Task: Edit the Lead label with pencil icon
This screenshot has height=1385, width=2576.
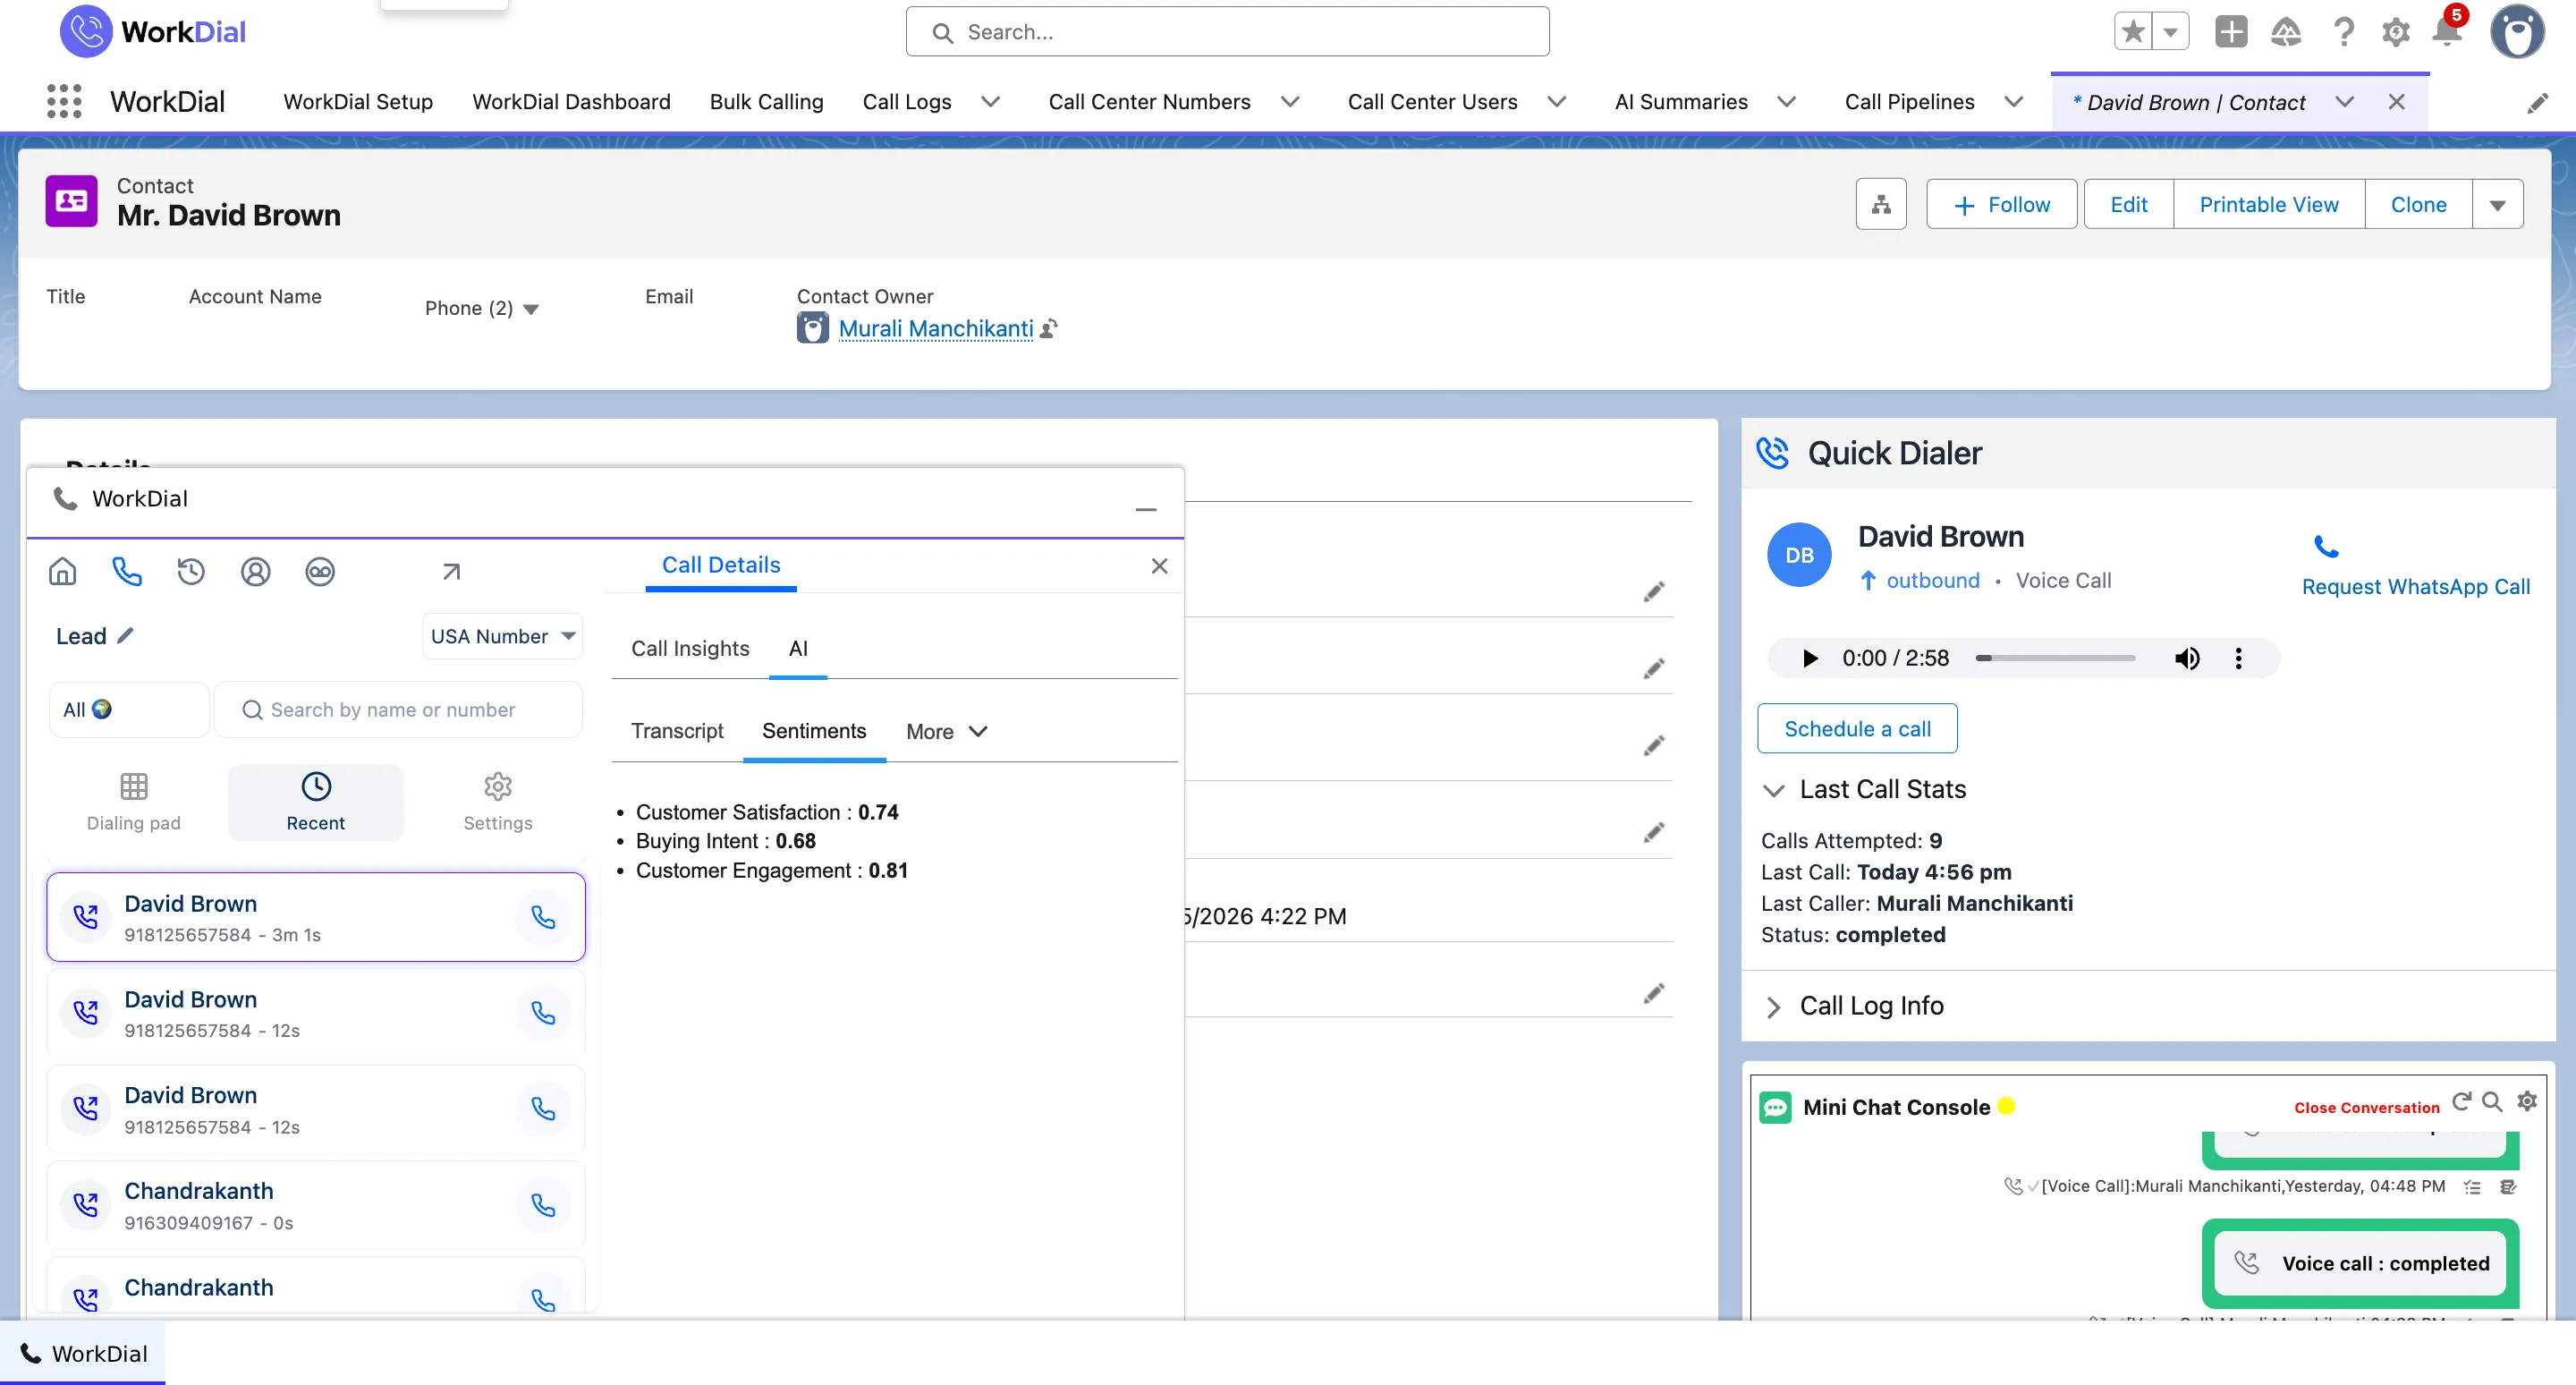Action: pyautogui.click(x=125, y=636)
